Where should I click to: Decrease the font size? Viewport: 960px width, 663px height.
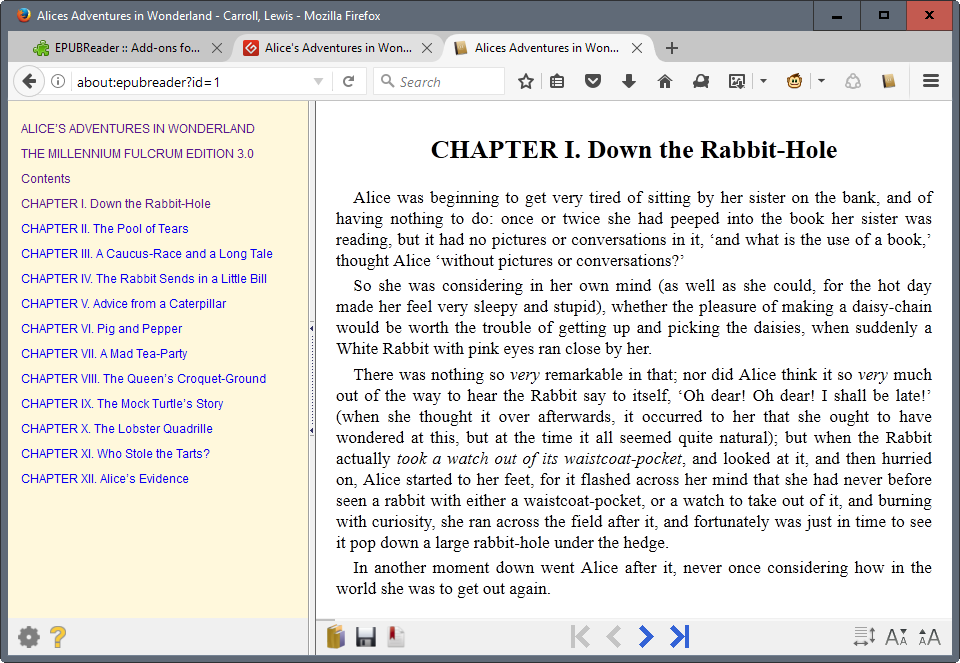coord(896,637)
